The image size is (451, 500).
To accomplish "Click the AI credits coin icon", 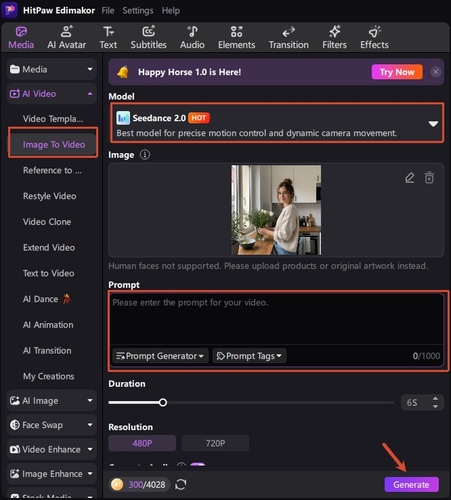I will pos(117,484).
